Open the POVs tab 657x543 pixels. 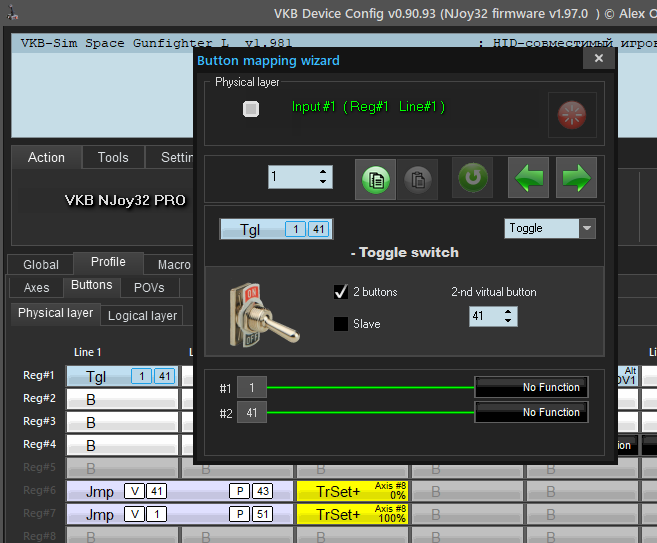click(x=149, y=287)
